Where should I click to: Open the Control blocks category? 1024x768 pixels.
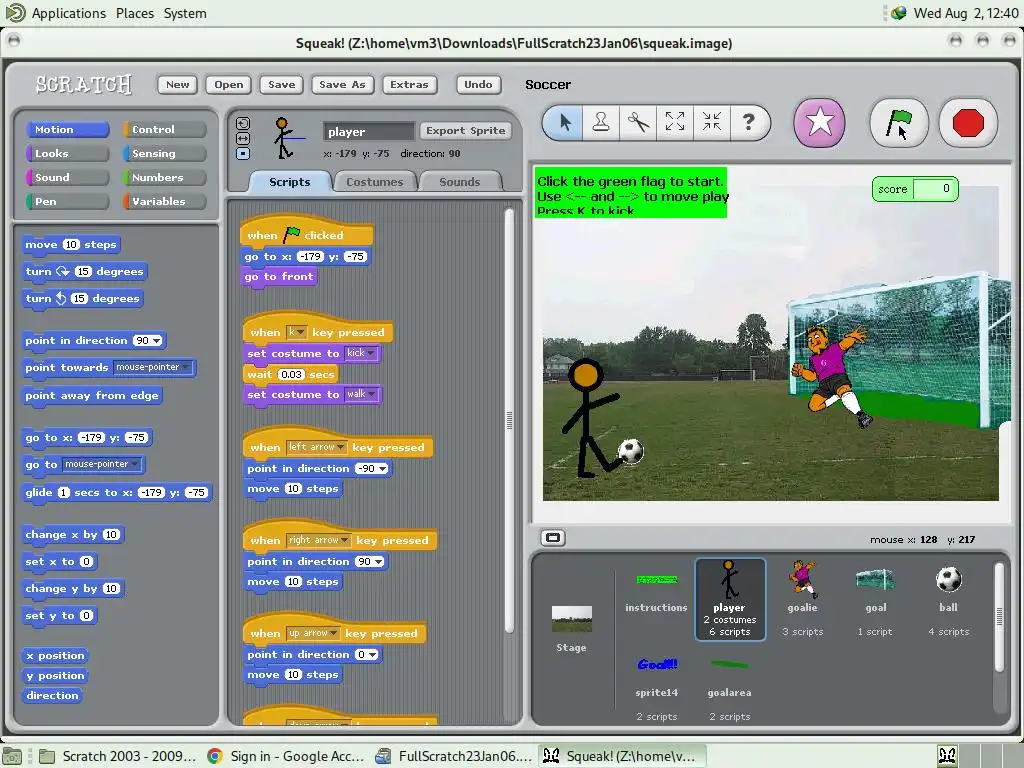[165, 129]
